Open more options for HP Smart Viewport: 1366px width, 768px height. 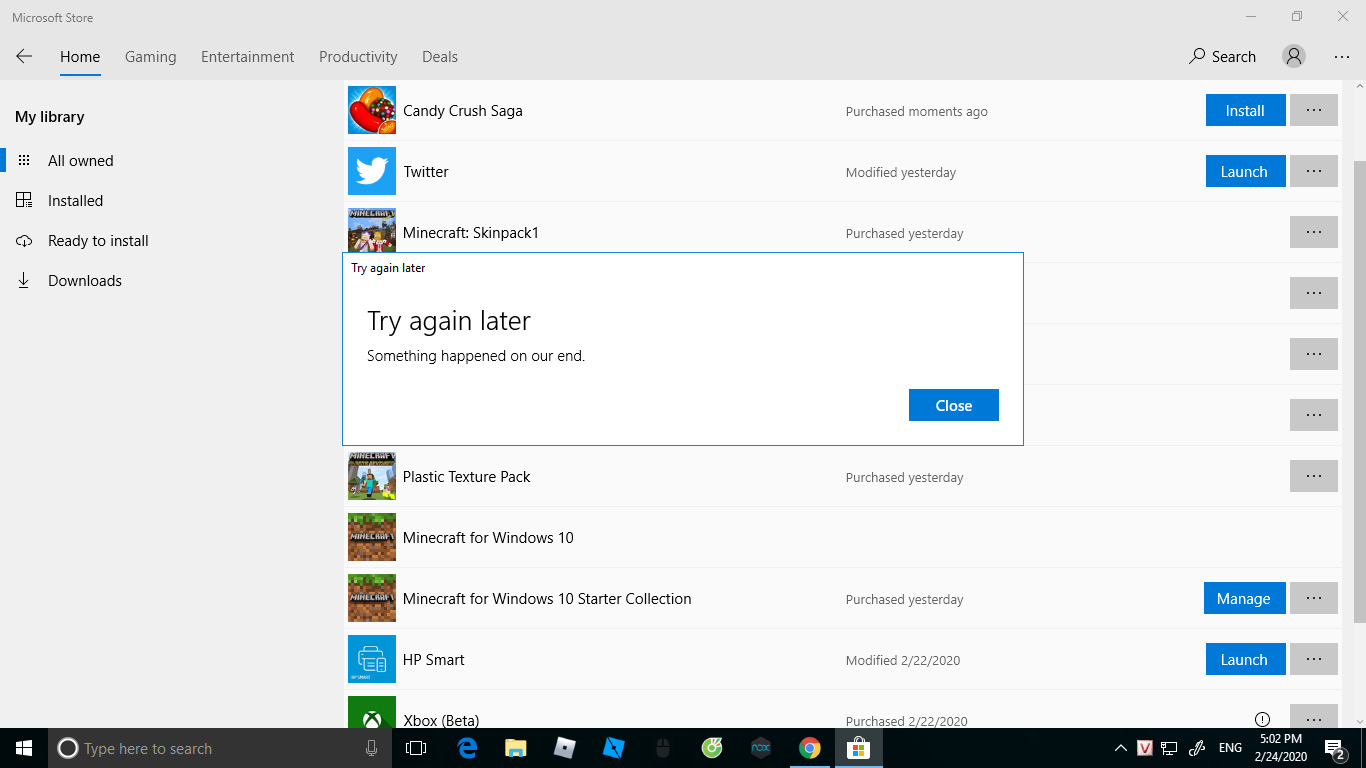pos(1314,660)
